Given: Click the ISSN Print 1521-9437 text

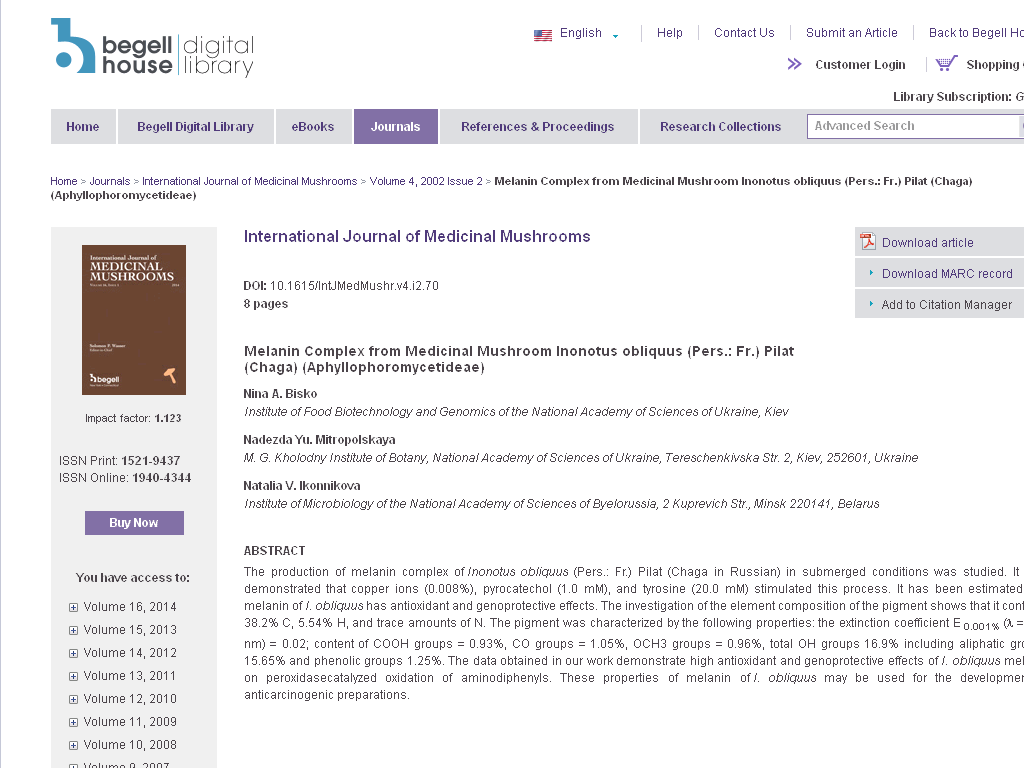Looking at the screenshot, I should [120, 460].
